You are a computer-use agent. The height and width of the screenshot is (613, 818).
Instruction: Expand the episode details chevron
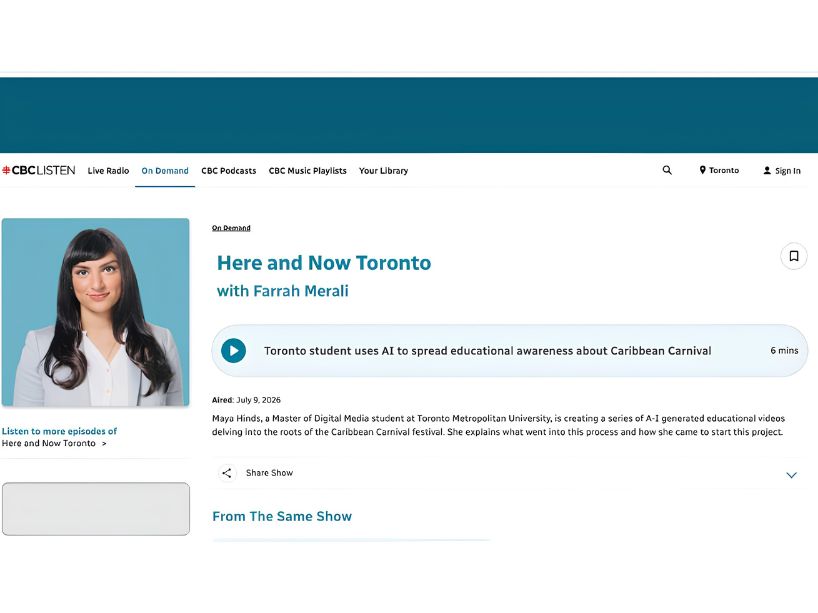tap(791, 475)
